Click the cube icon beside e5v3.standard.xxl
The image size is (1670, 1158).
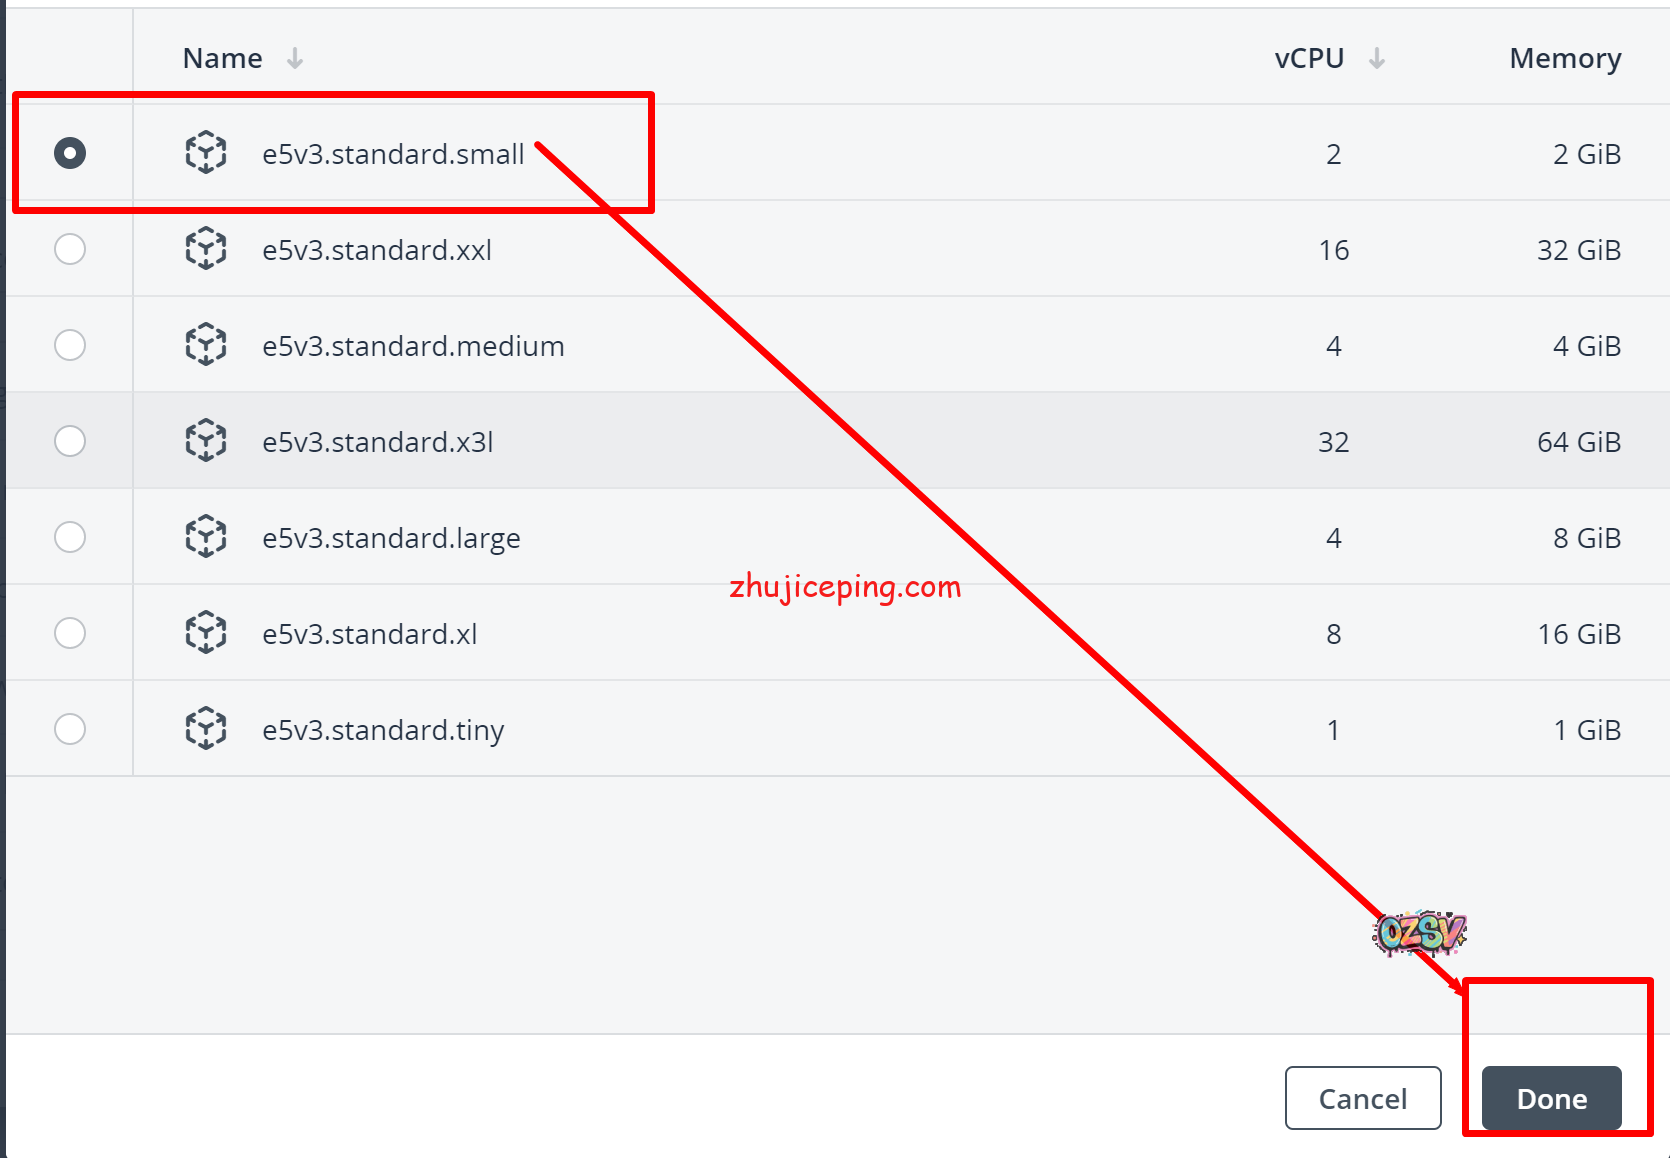point(206,249)
